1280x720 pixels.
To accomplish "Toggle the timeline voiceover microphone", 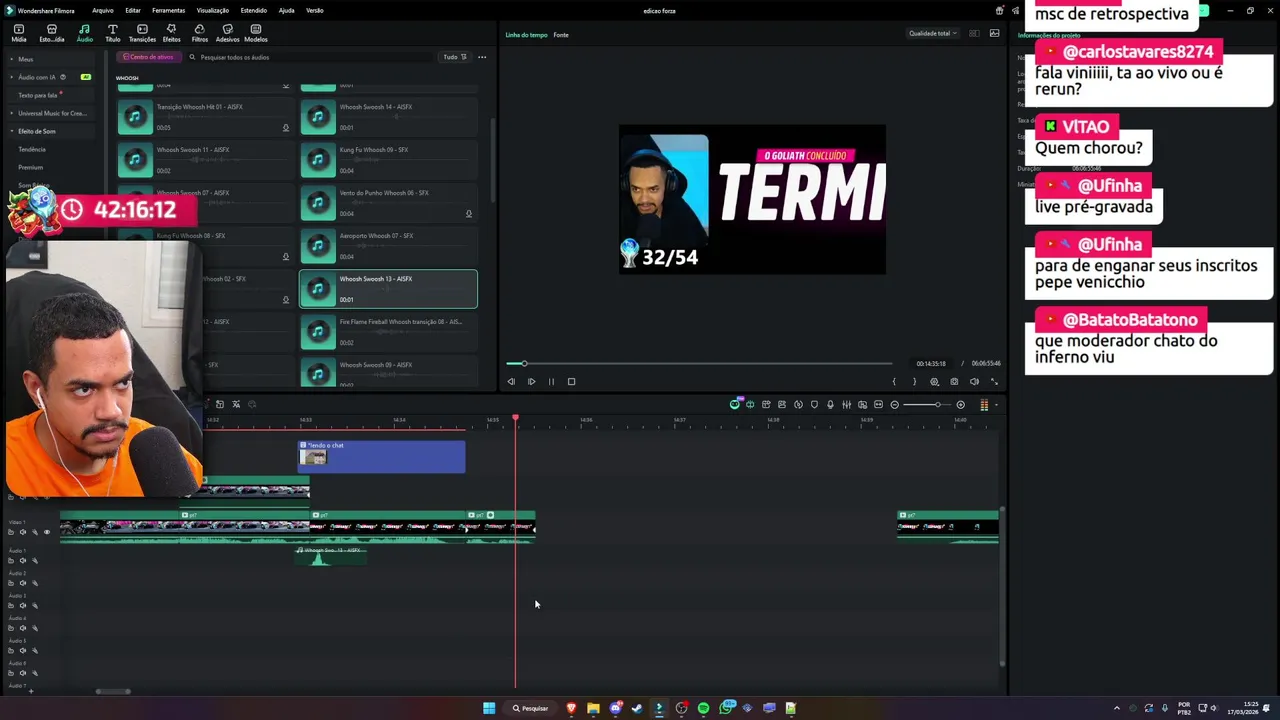I will (x=830, y=404).
